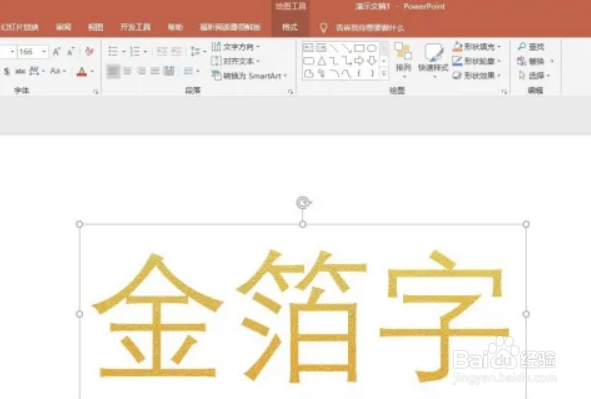The width and height of the screenshot is (591, 399).
Task: Select the Right Brace shape
Action: [x=372, y=73]
